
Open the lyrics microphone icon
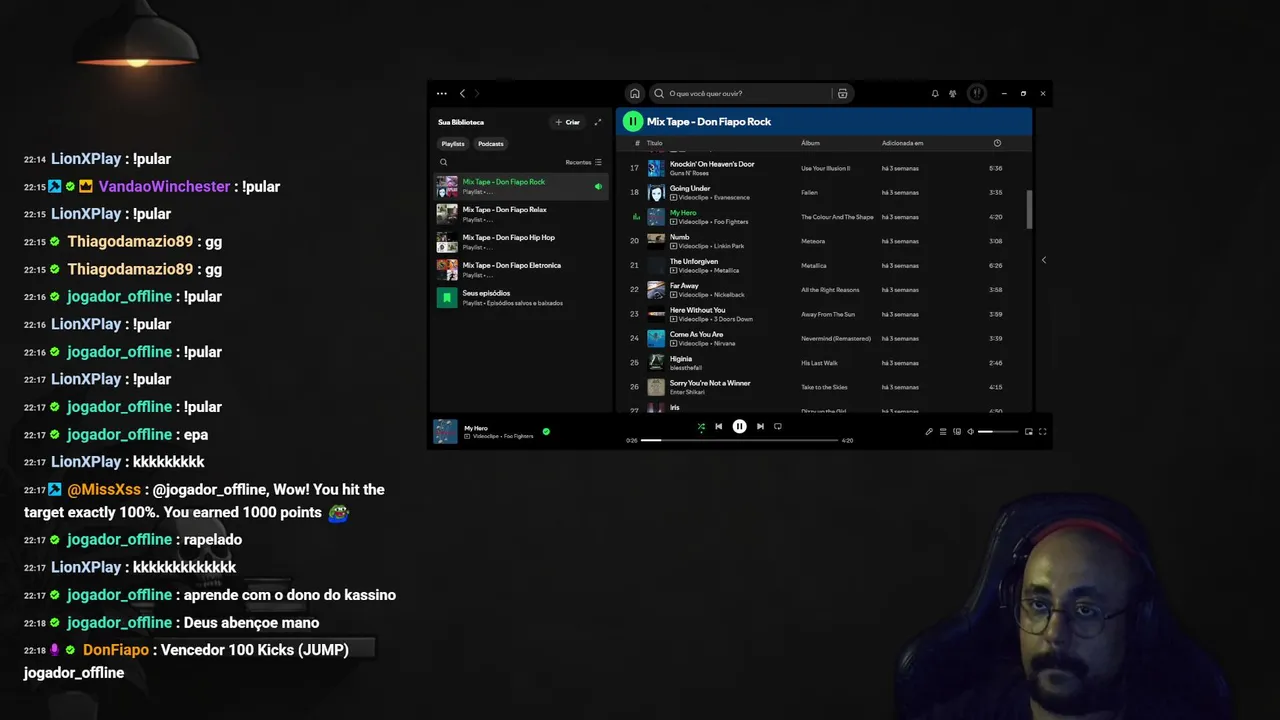tap(929, 432)
